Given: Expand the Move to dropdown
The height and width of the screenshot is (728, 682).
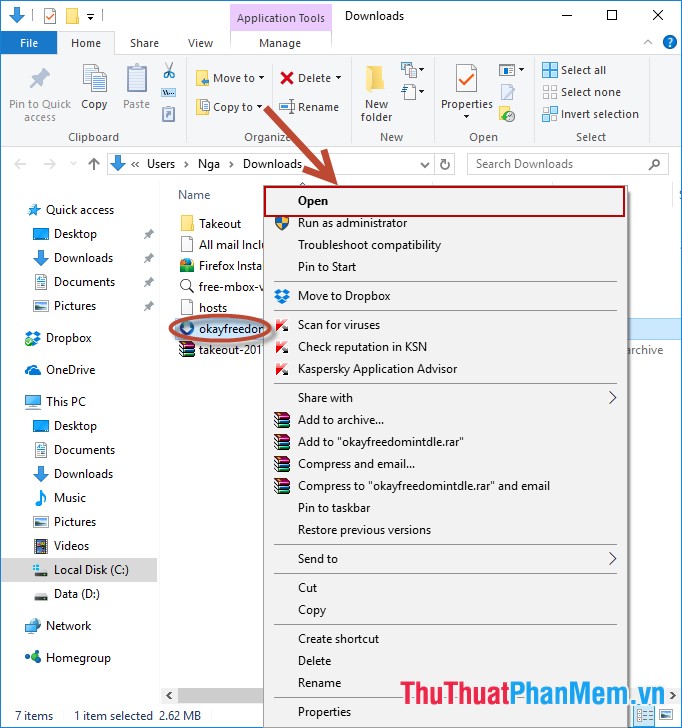Looking at the screenshot, I should tap(262, 78).
